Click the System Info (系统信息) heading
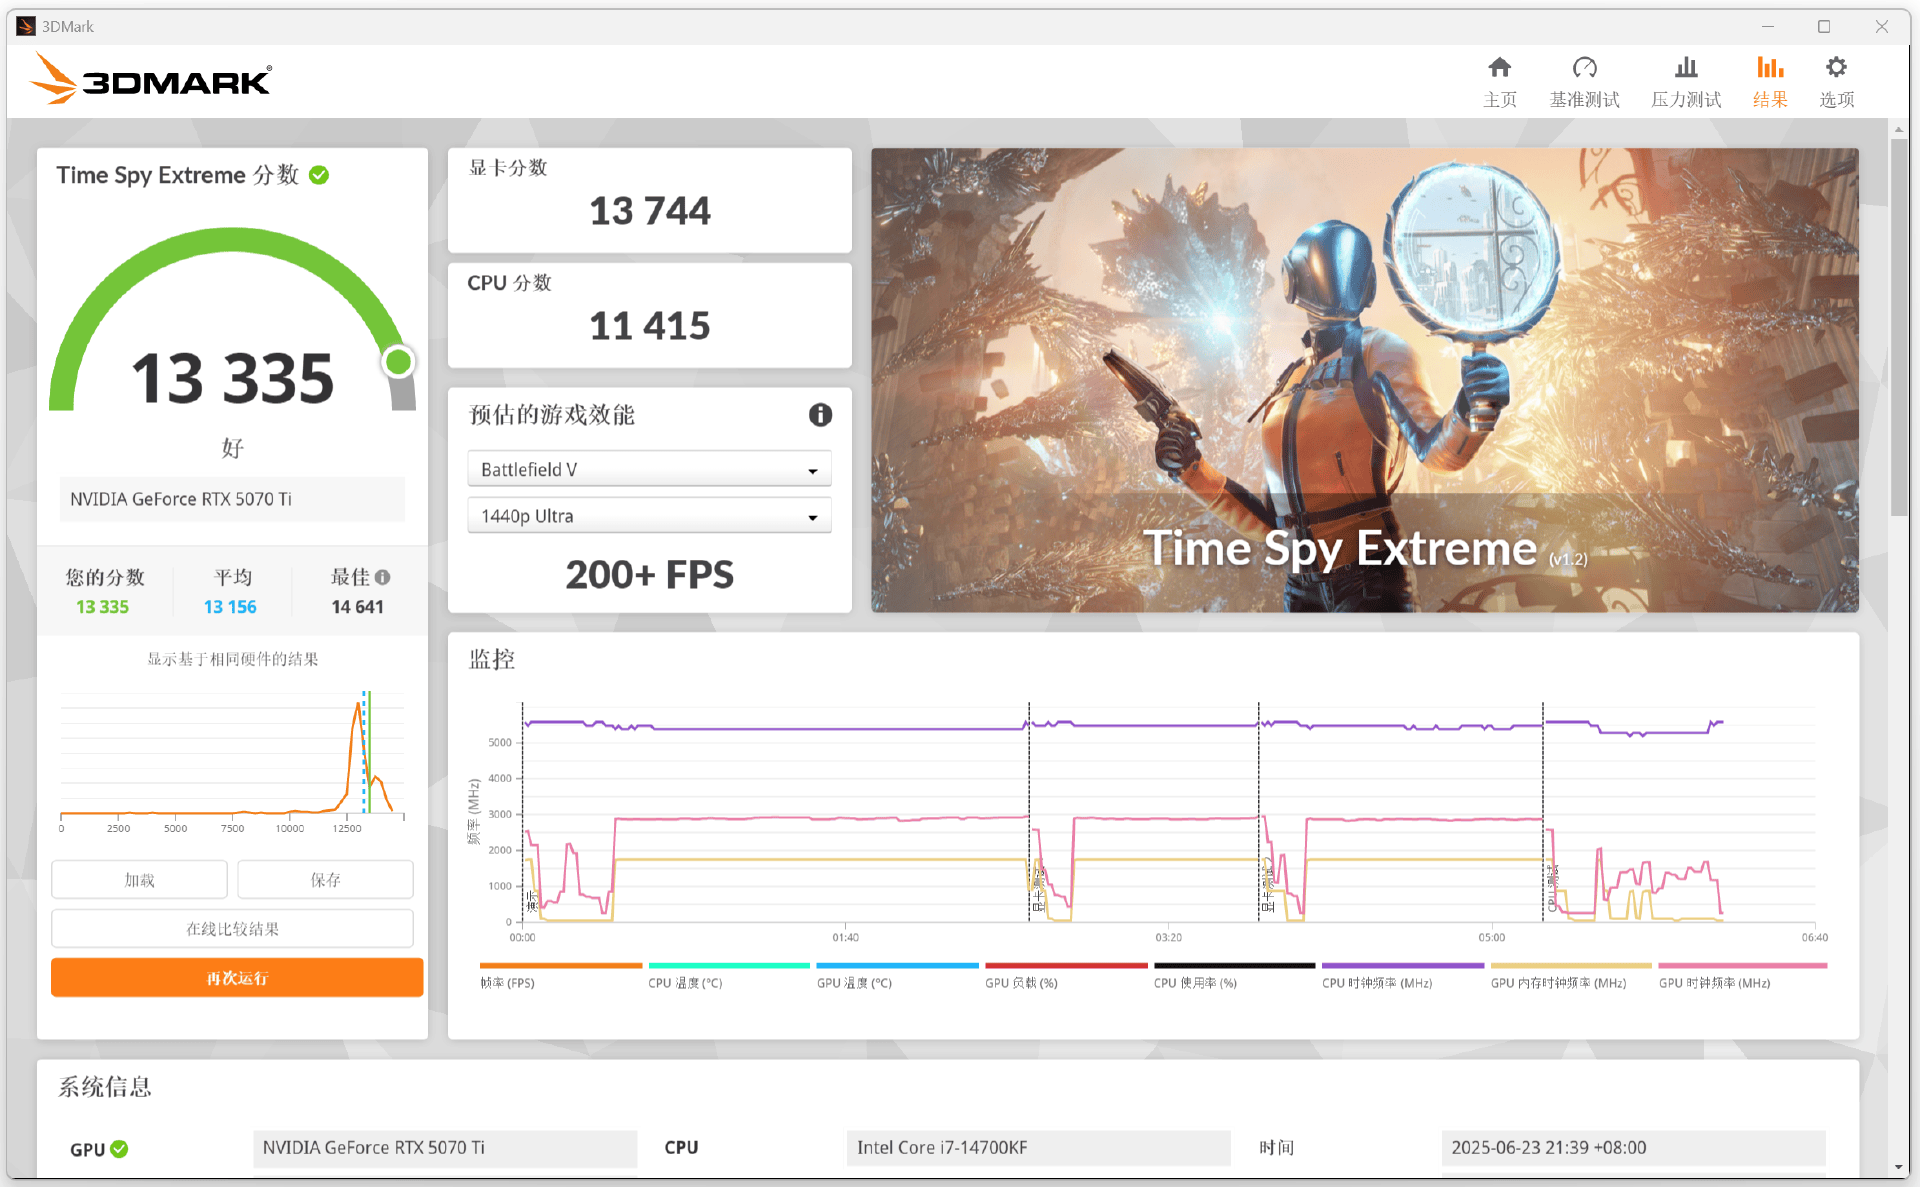The width and height of the screenshot is (1920, 1187). point(105,1087)
